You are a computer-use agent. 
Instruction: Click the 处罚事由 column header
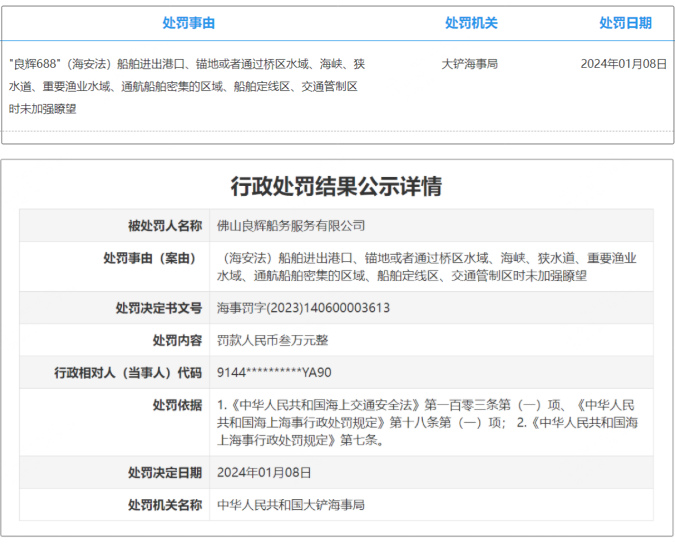pos(189,23)
